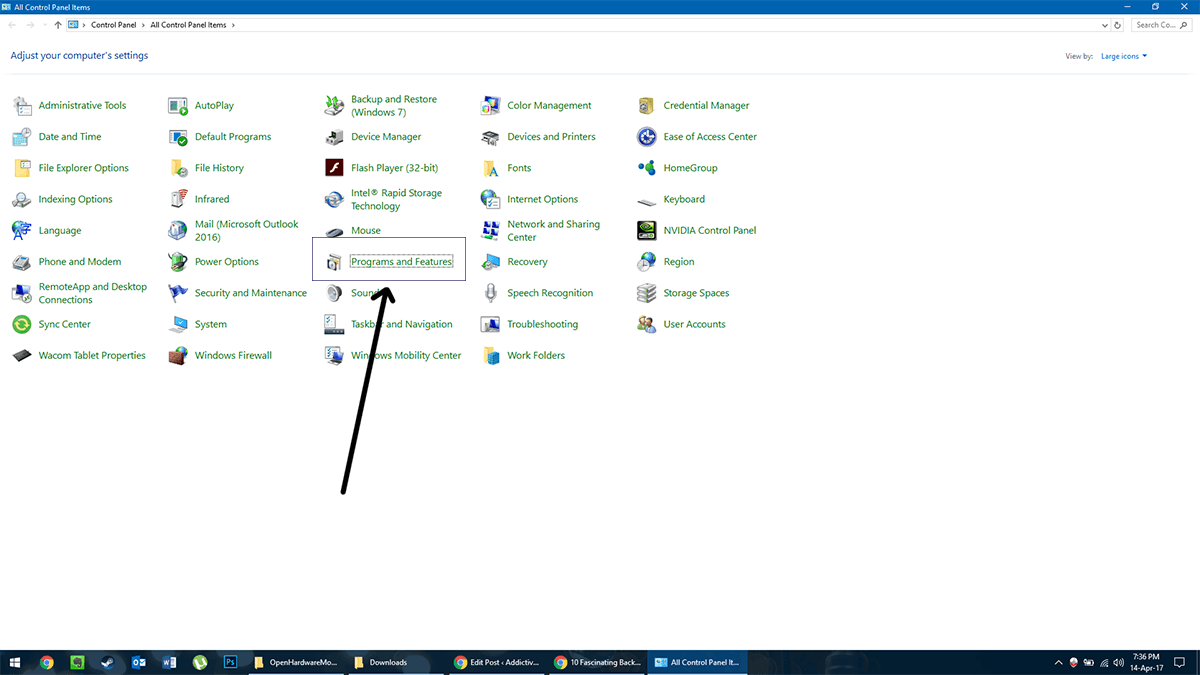
Task: Open Steam from the taskbar
Action: (107, 662)
